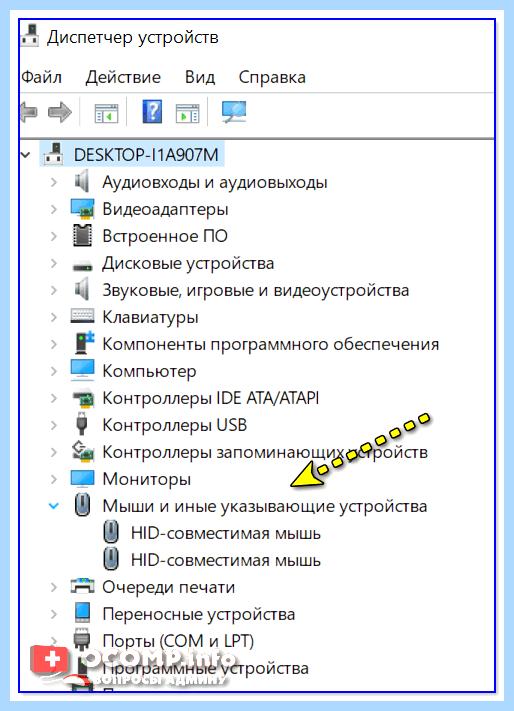The height and width of the screenshot is (711, 514).
Task: Select the second HID-совместимая мышь entry
Action: coord(226,560)
